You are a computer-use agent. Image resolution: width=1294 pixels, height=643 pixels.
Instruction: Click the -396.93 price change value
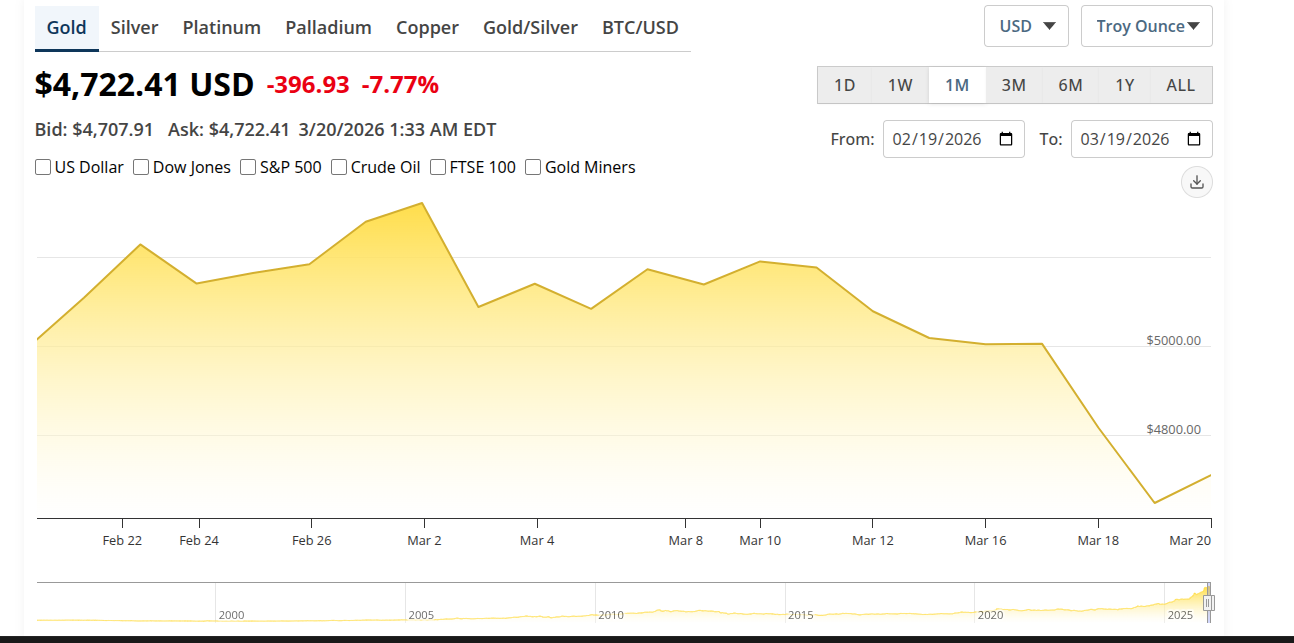308,85
